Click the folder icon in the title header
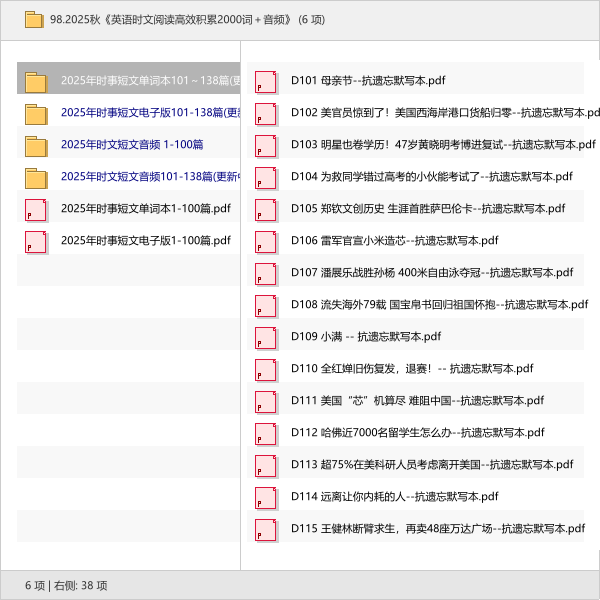The image size is (600, 600). click(x=33, y=19)
